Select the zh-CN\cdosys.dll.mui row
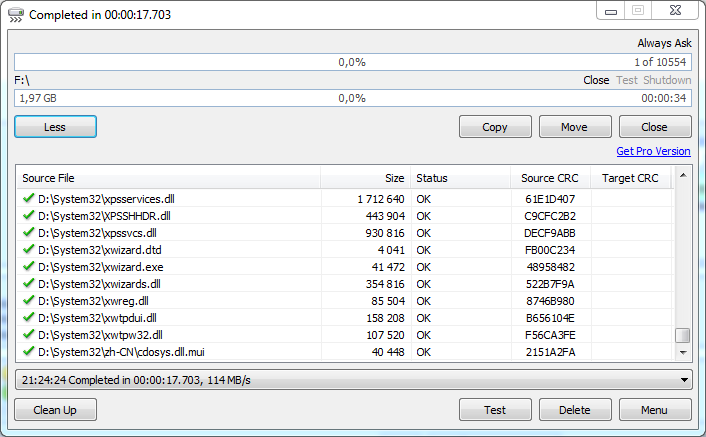Viewport: 706px width, 437px height. click(344, 352)
